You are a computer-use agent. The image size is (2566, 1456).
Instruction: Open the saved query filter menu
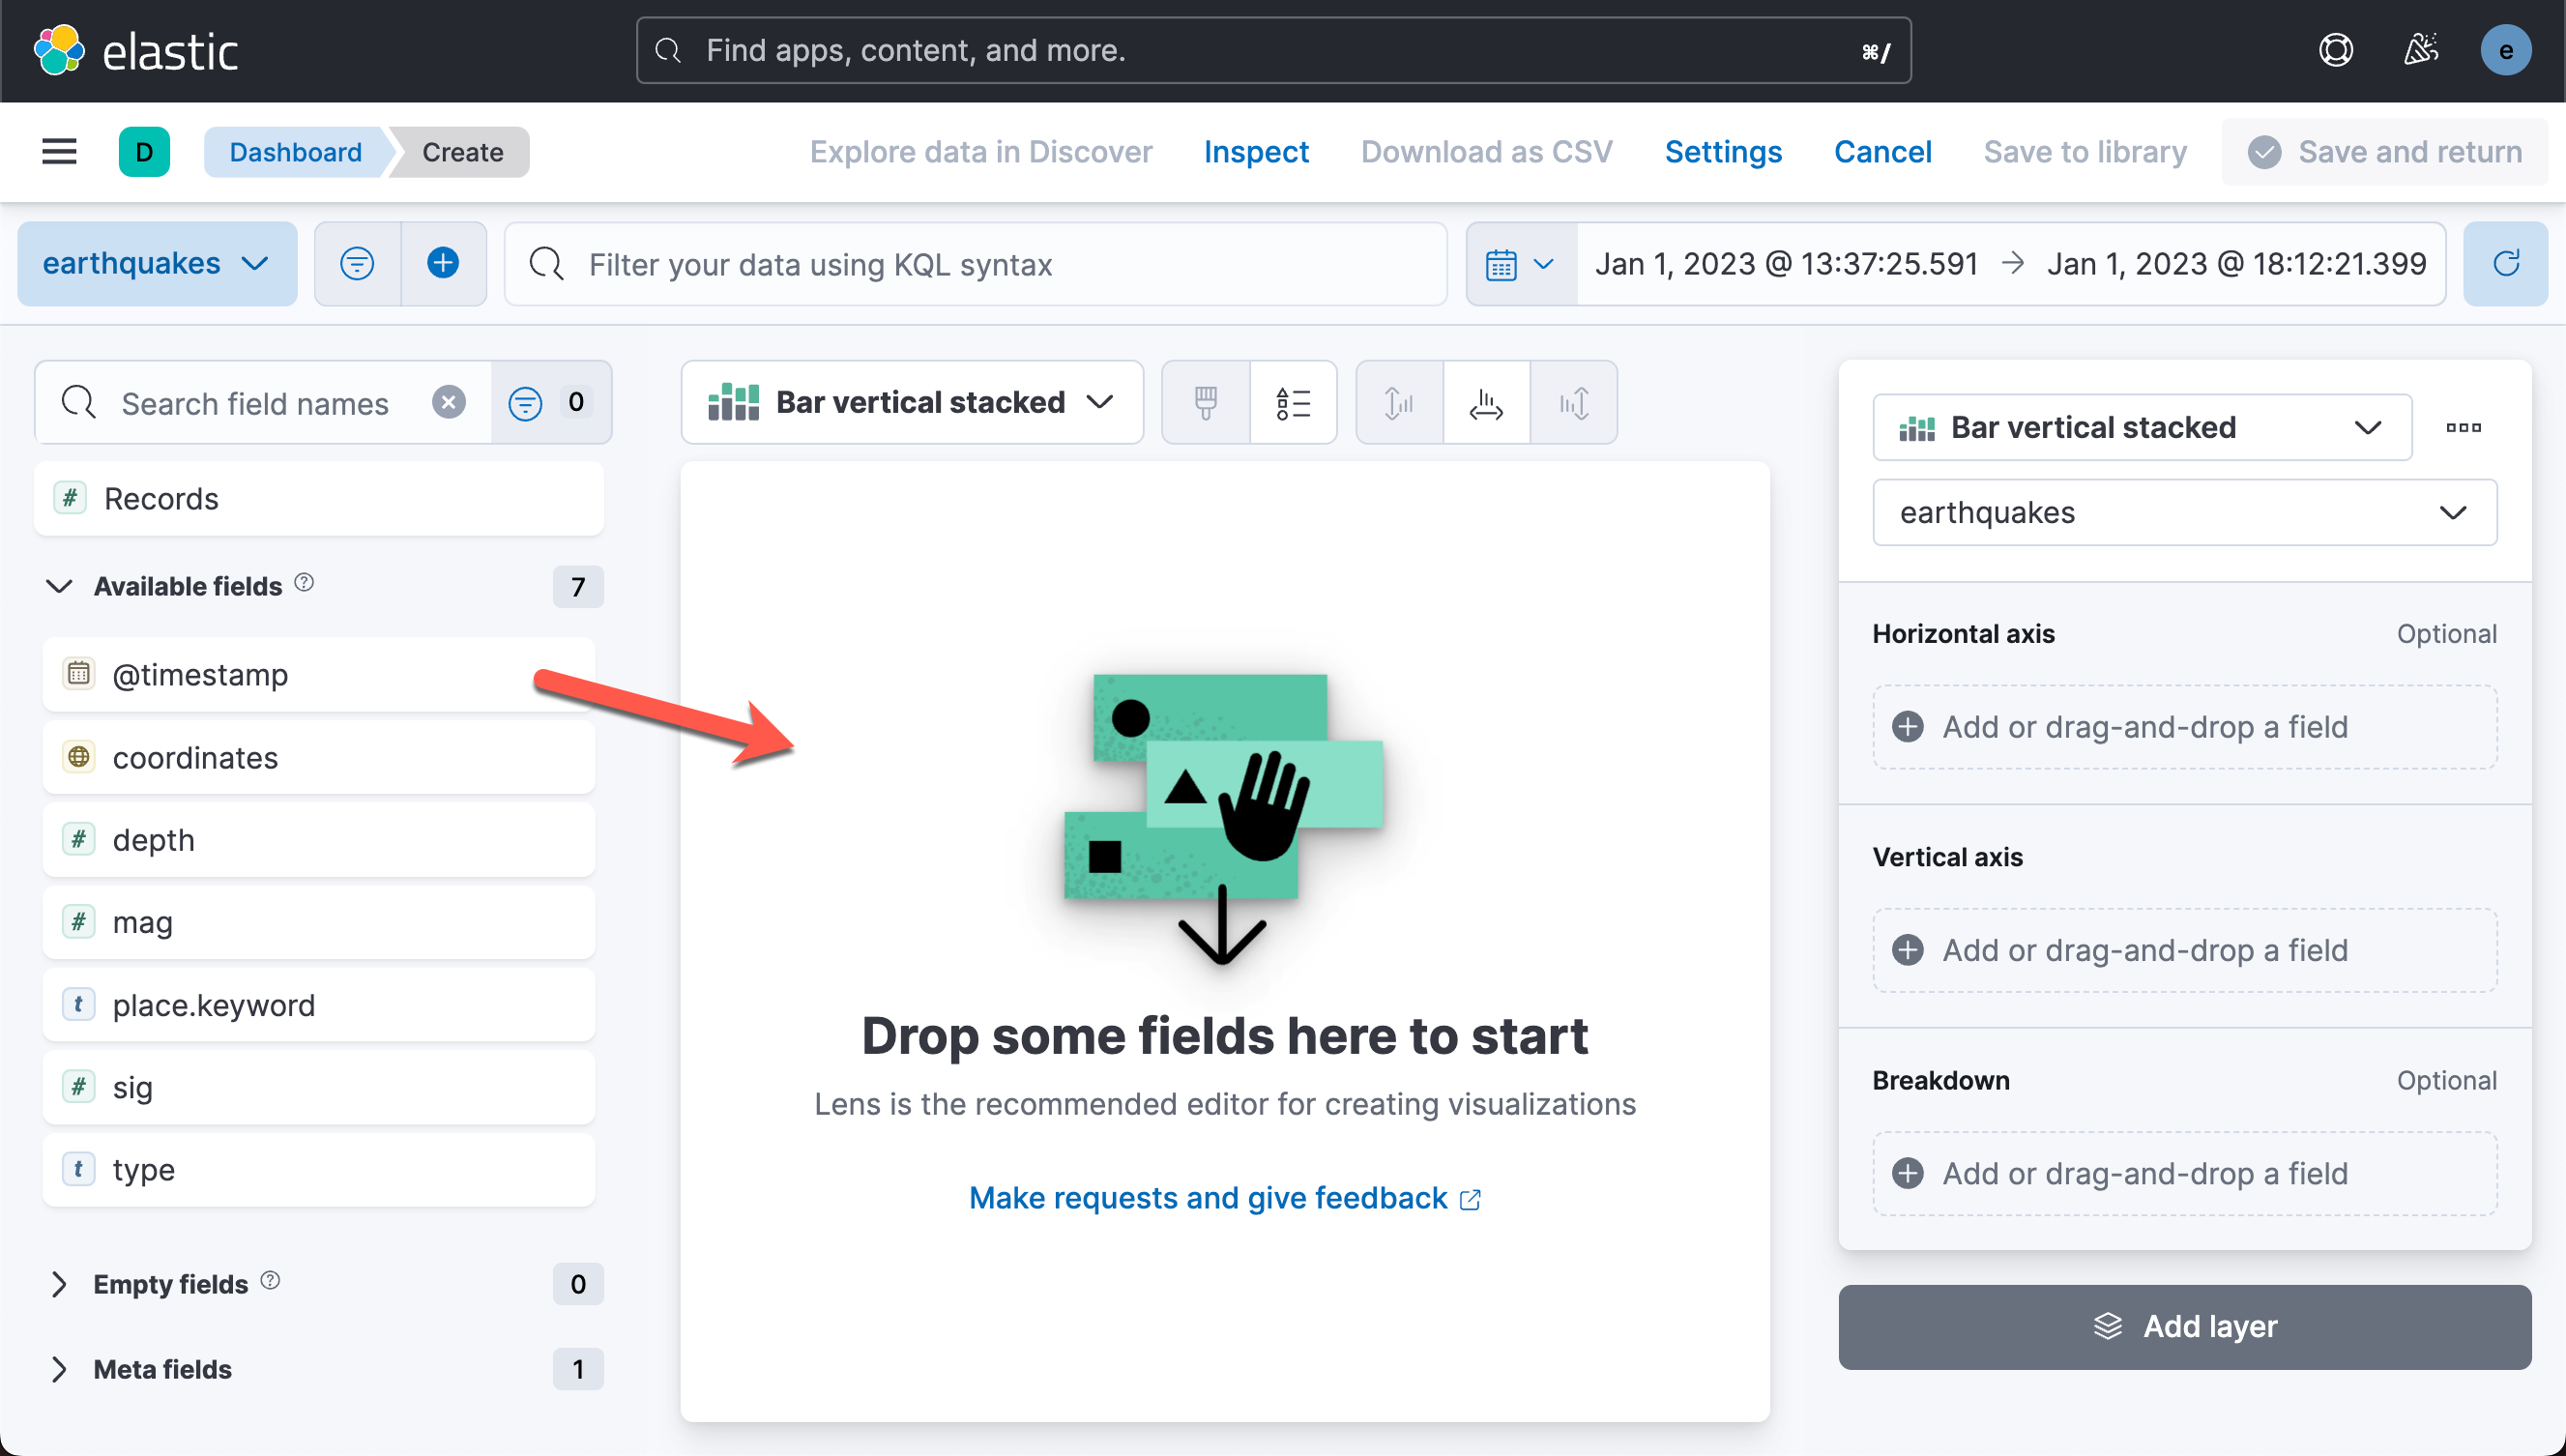pyautogui.click(x=357, y=264)
